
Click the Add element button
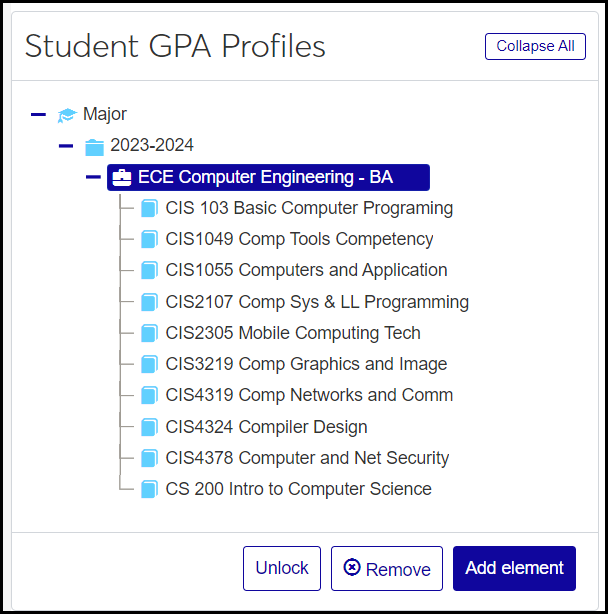point(514,568)
